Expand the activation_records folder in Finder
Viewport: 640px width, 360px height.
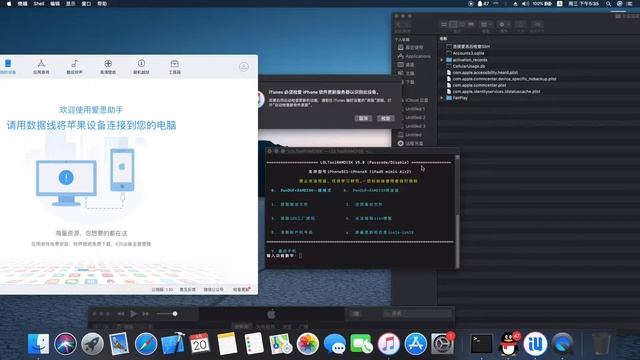tap(442, 60)
